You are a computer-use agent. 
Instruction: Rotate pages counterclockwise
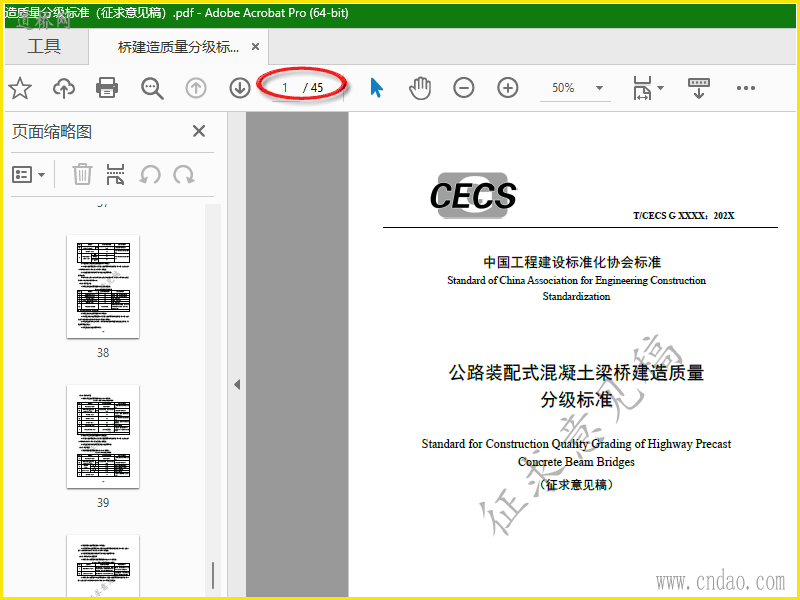[x=150, y=174]
